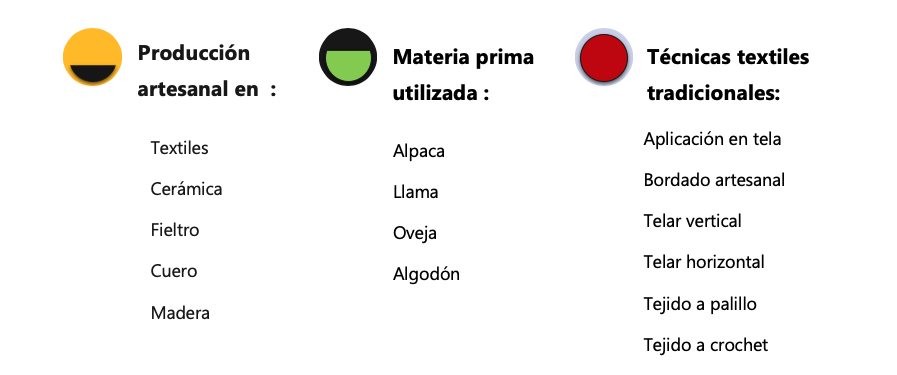Select 'Bordado artesanal' technique
Viewport: 897px width, 375px height.
click(714, 180)
